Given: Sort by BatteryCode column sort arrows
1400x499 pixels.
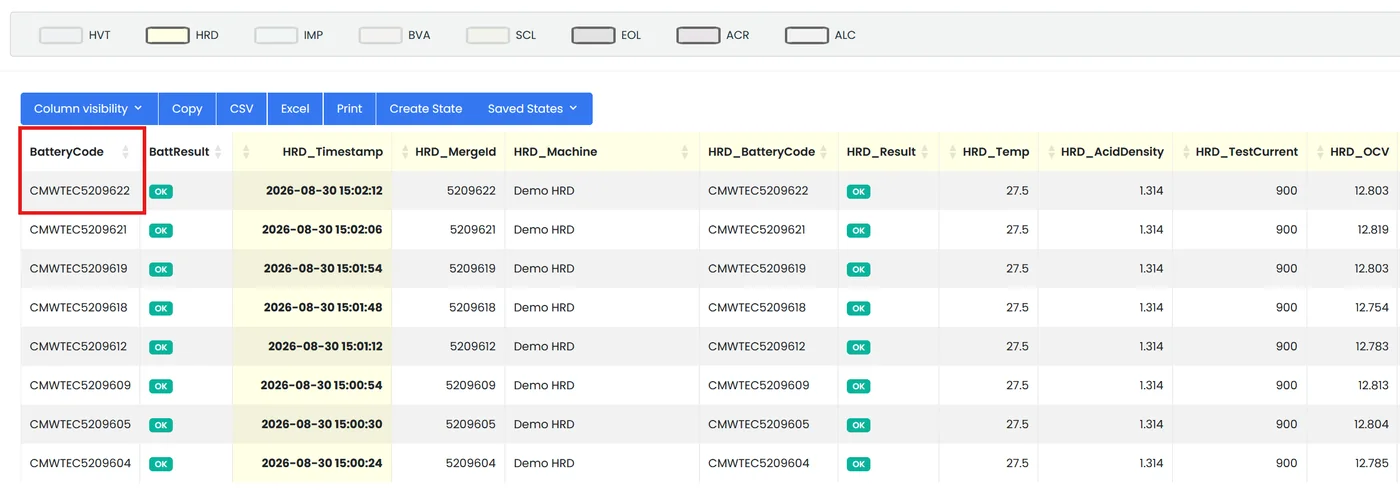Looking at the screenshot, I should point(126,152).
